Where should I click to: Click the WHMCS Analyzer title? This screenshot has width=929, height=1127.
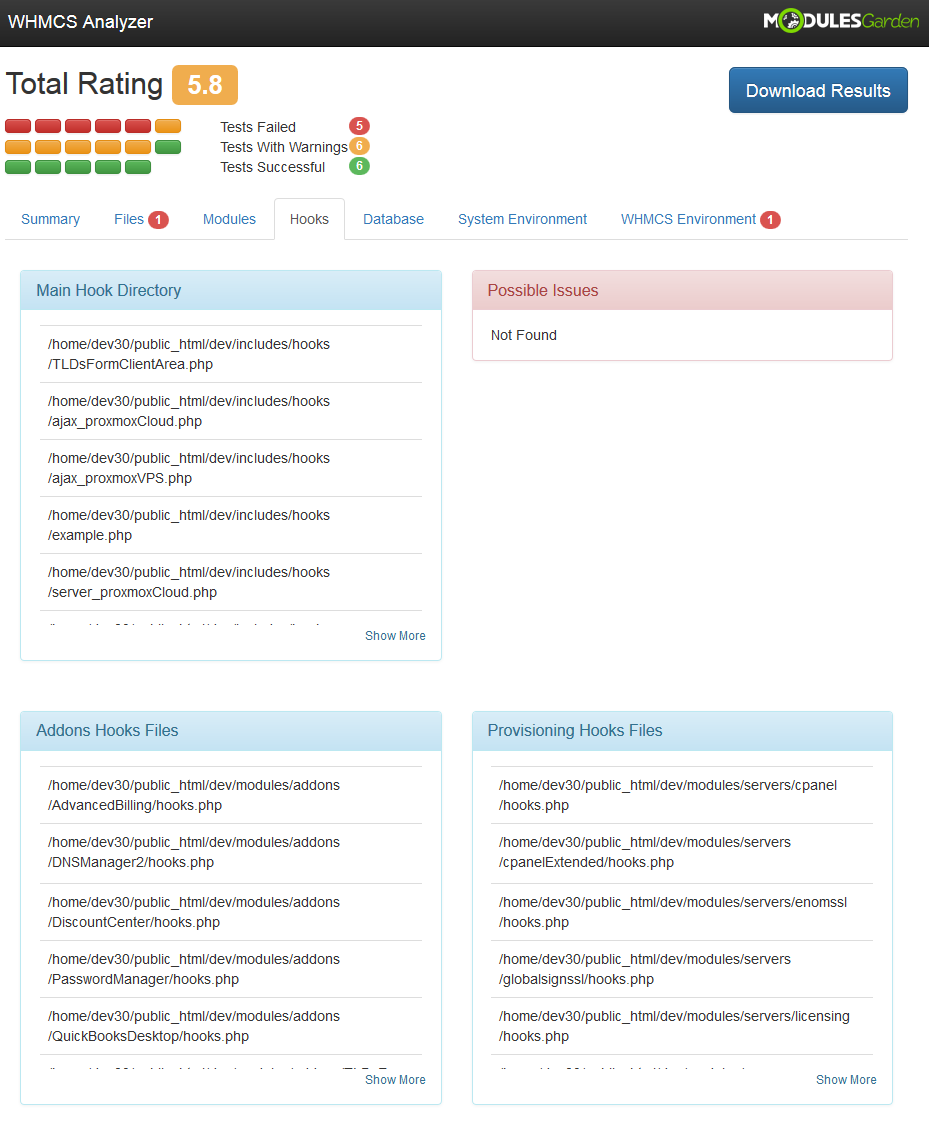click(x=80, y=22)
